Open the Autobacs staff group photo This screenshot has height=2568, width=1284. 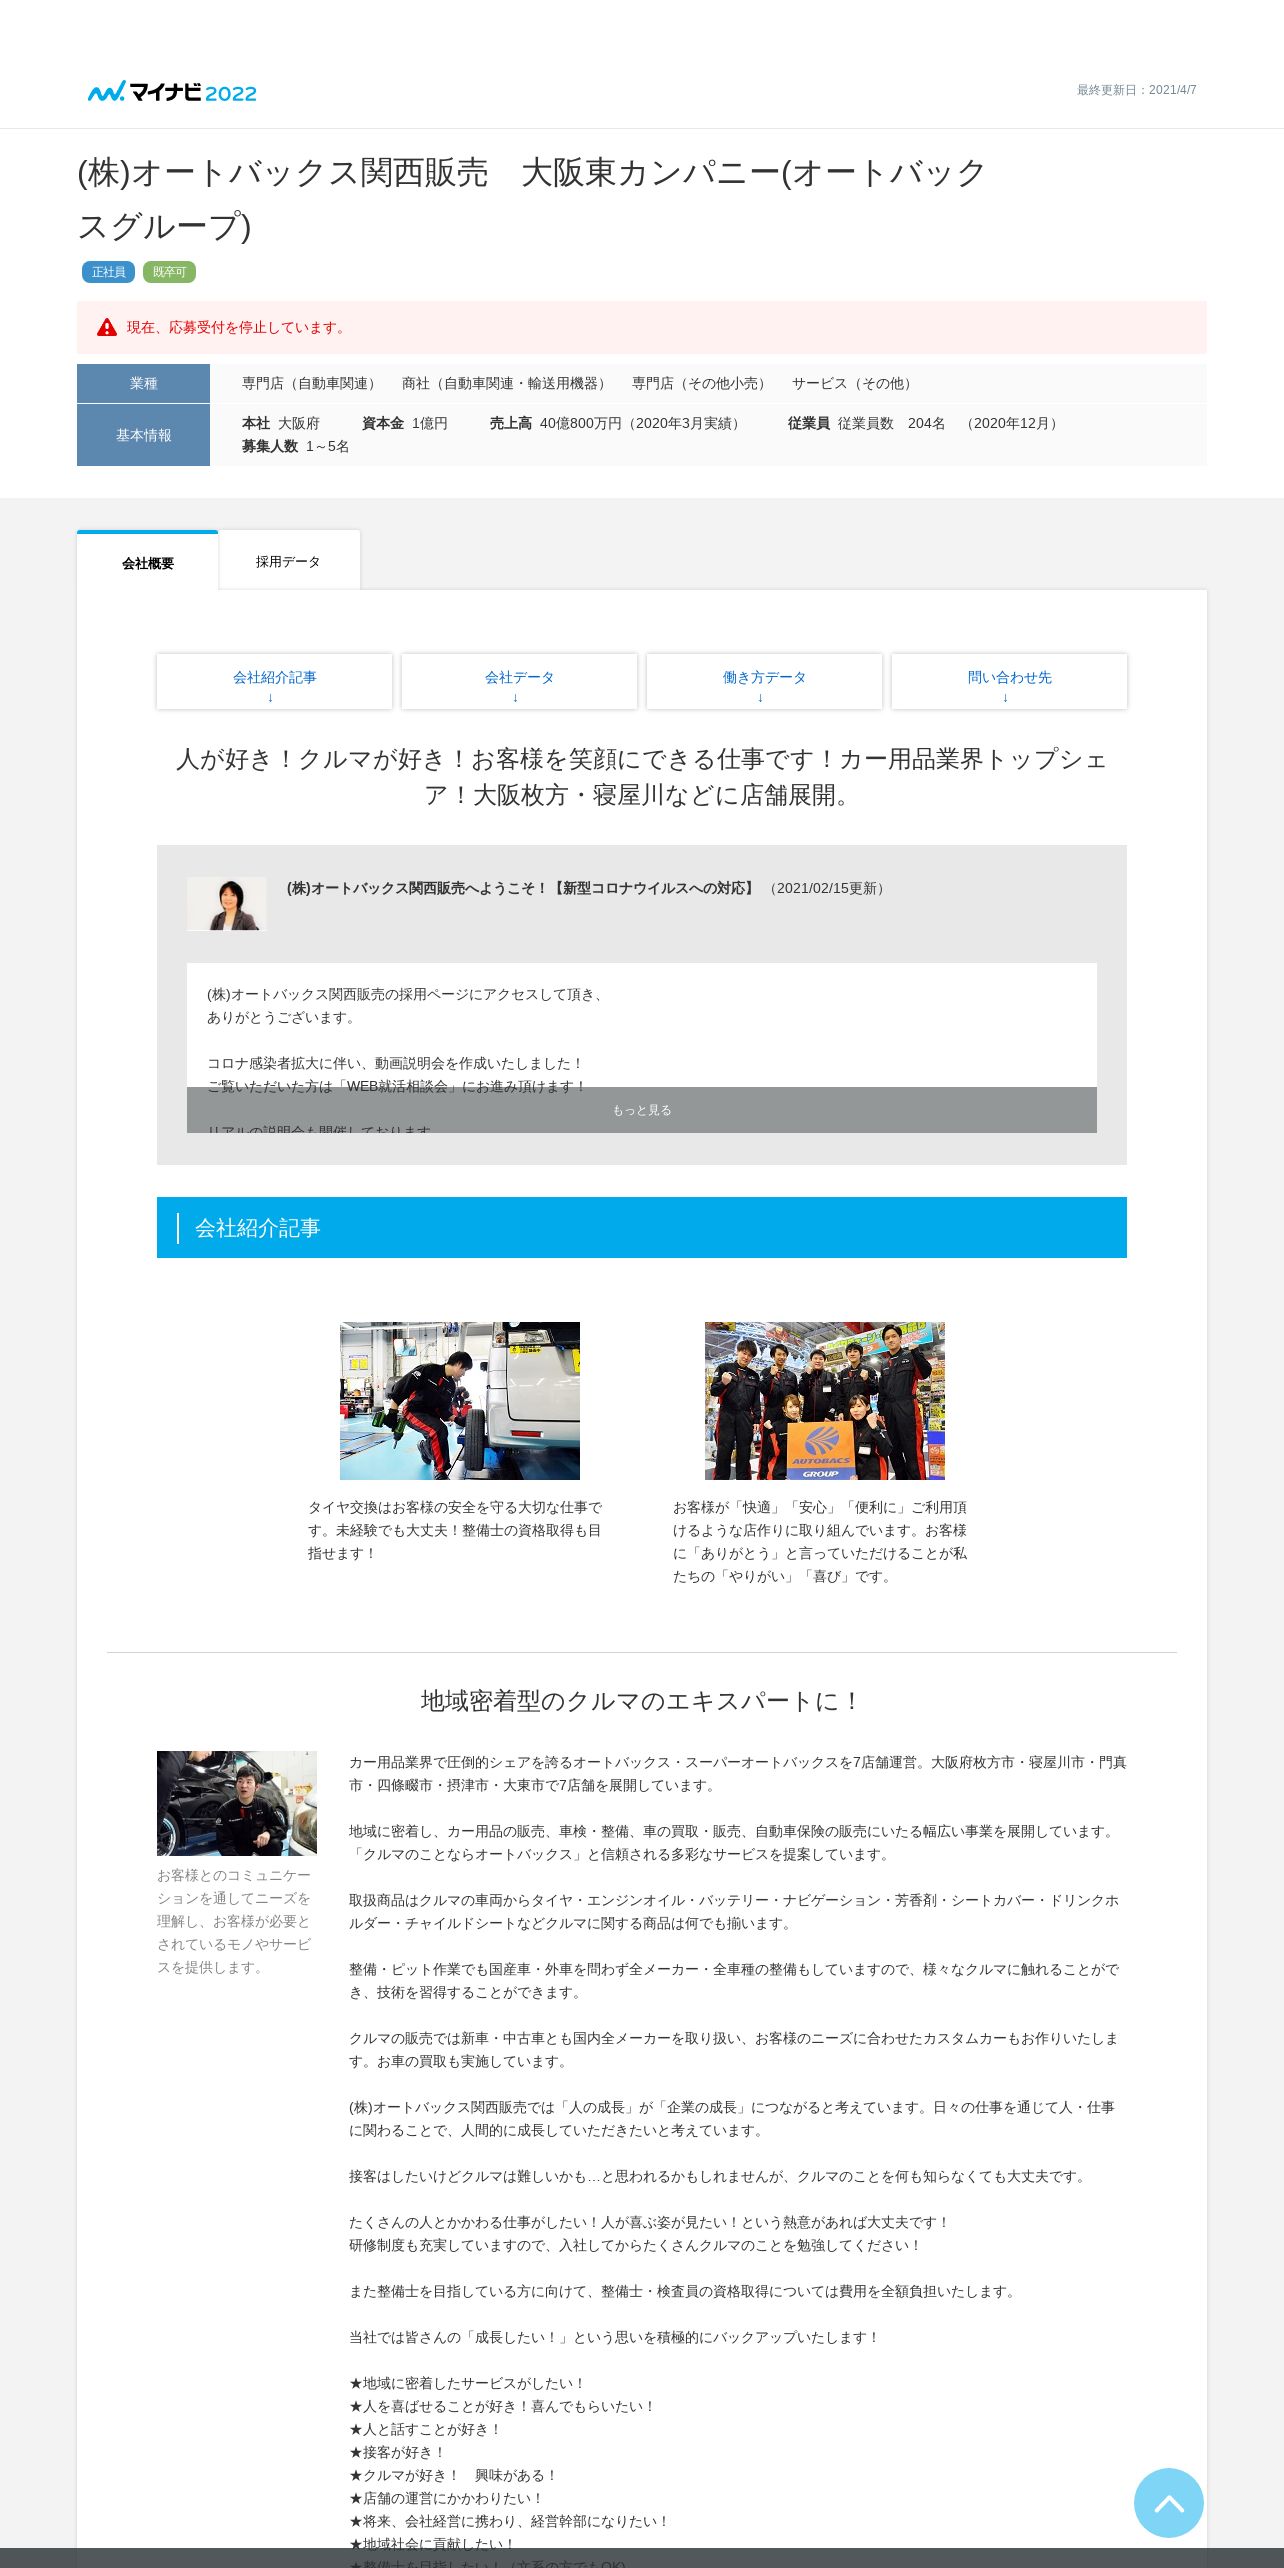pos(825,1400)
